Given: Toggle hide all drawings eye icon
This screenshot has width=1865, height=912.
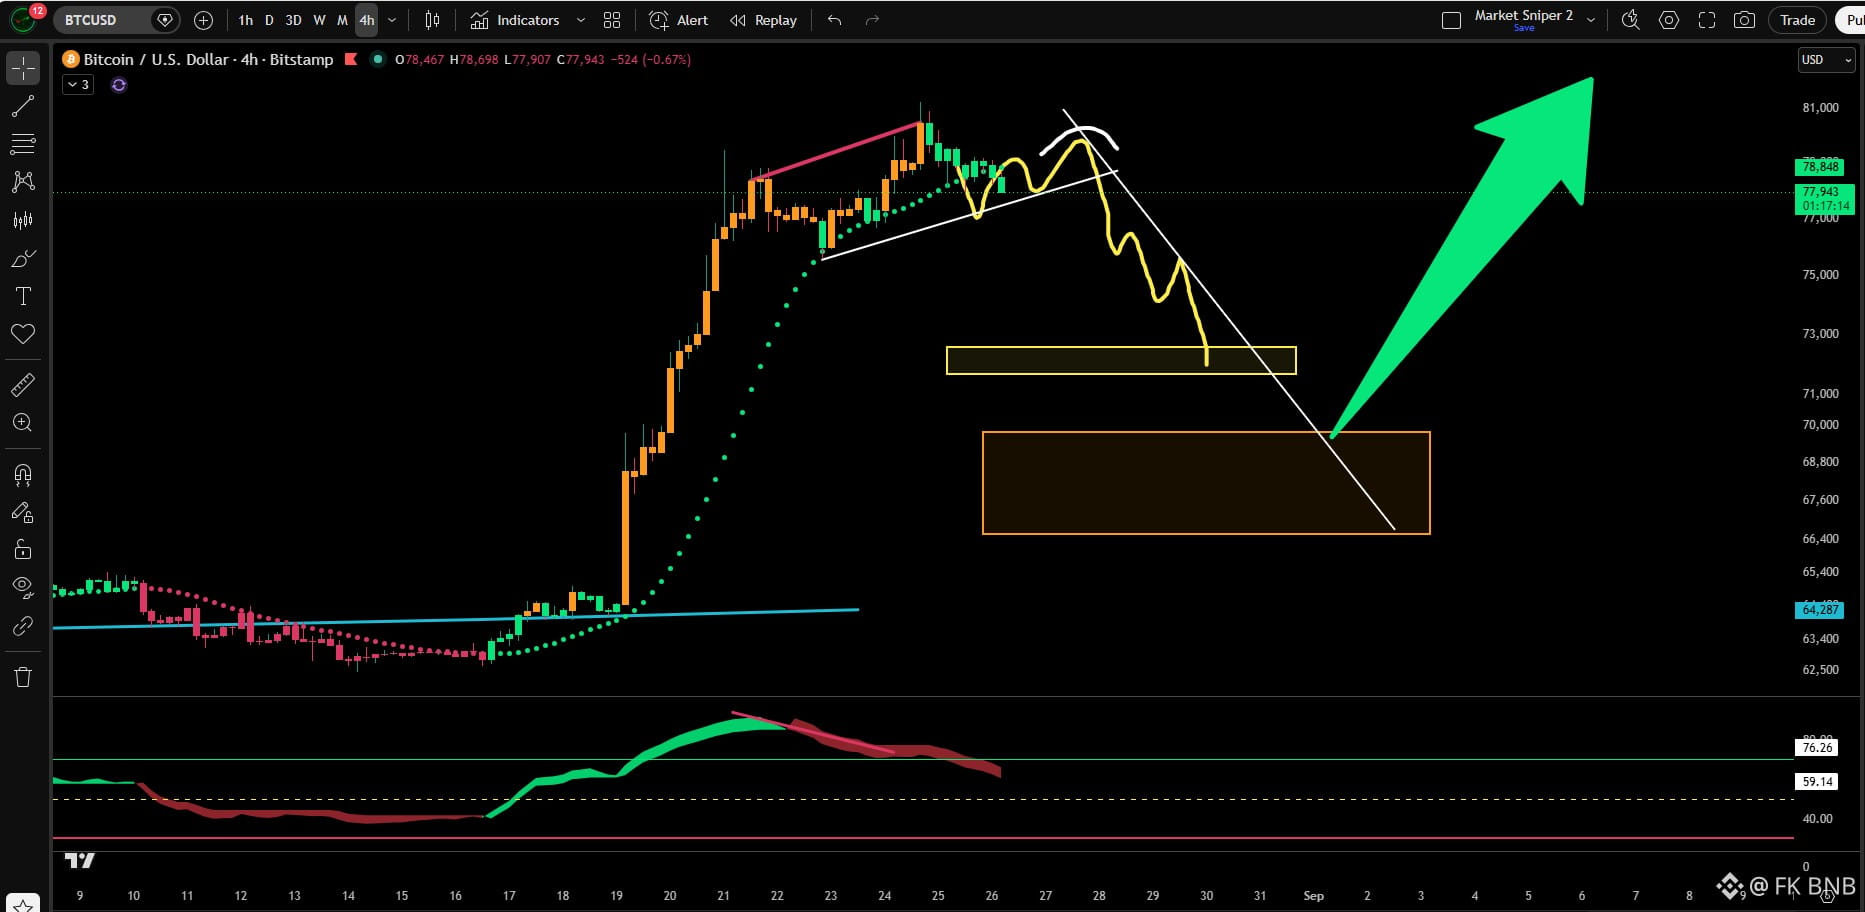Looking at the screenshot, I should pyautogui.click(x=23, y=588).
